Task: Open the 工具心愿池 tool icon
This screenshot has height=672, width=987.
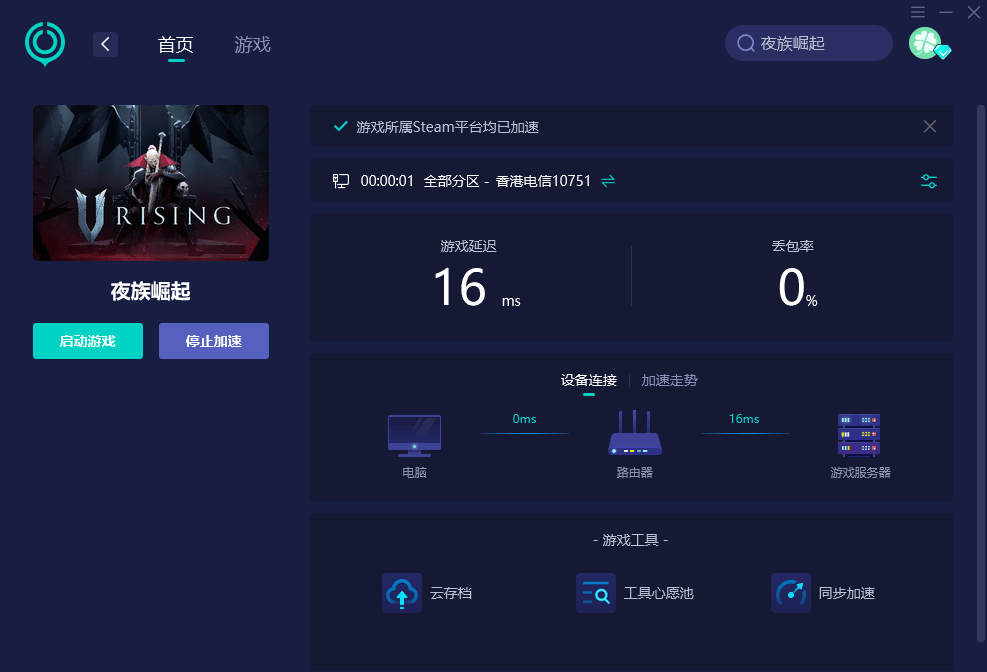Action: tap(595, 593)
